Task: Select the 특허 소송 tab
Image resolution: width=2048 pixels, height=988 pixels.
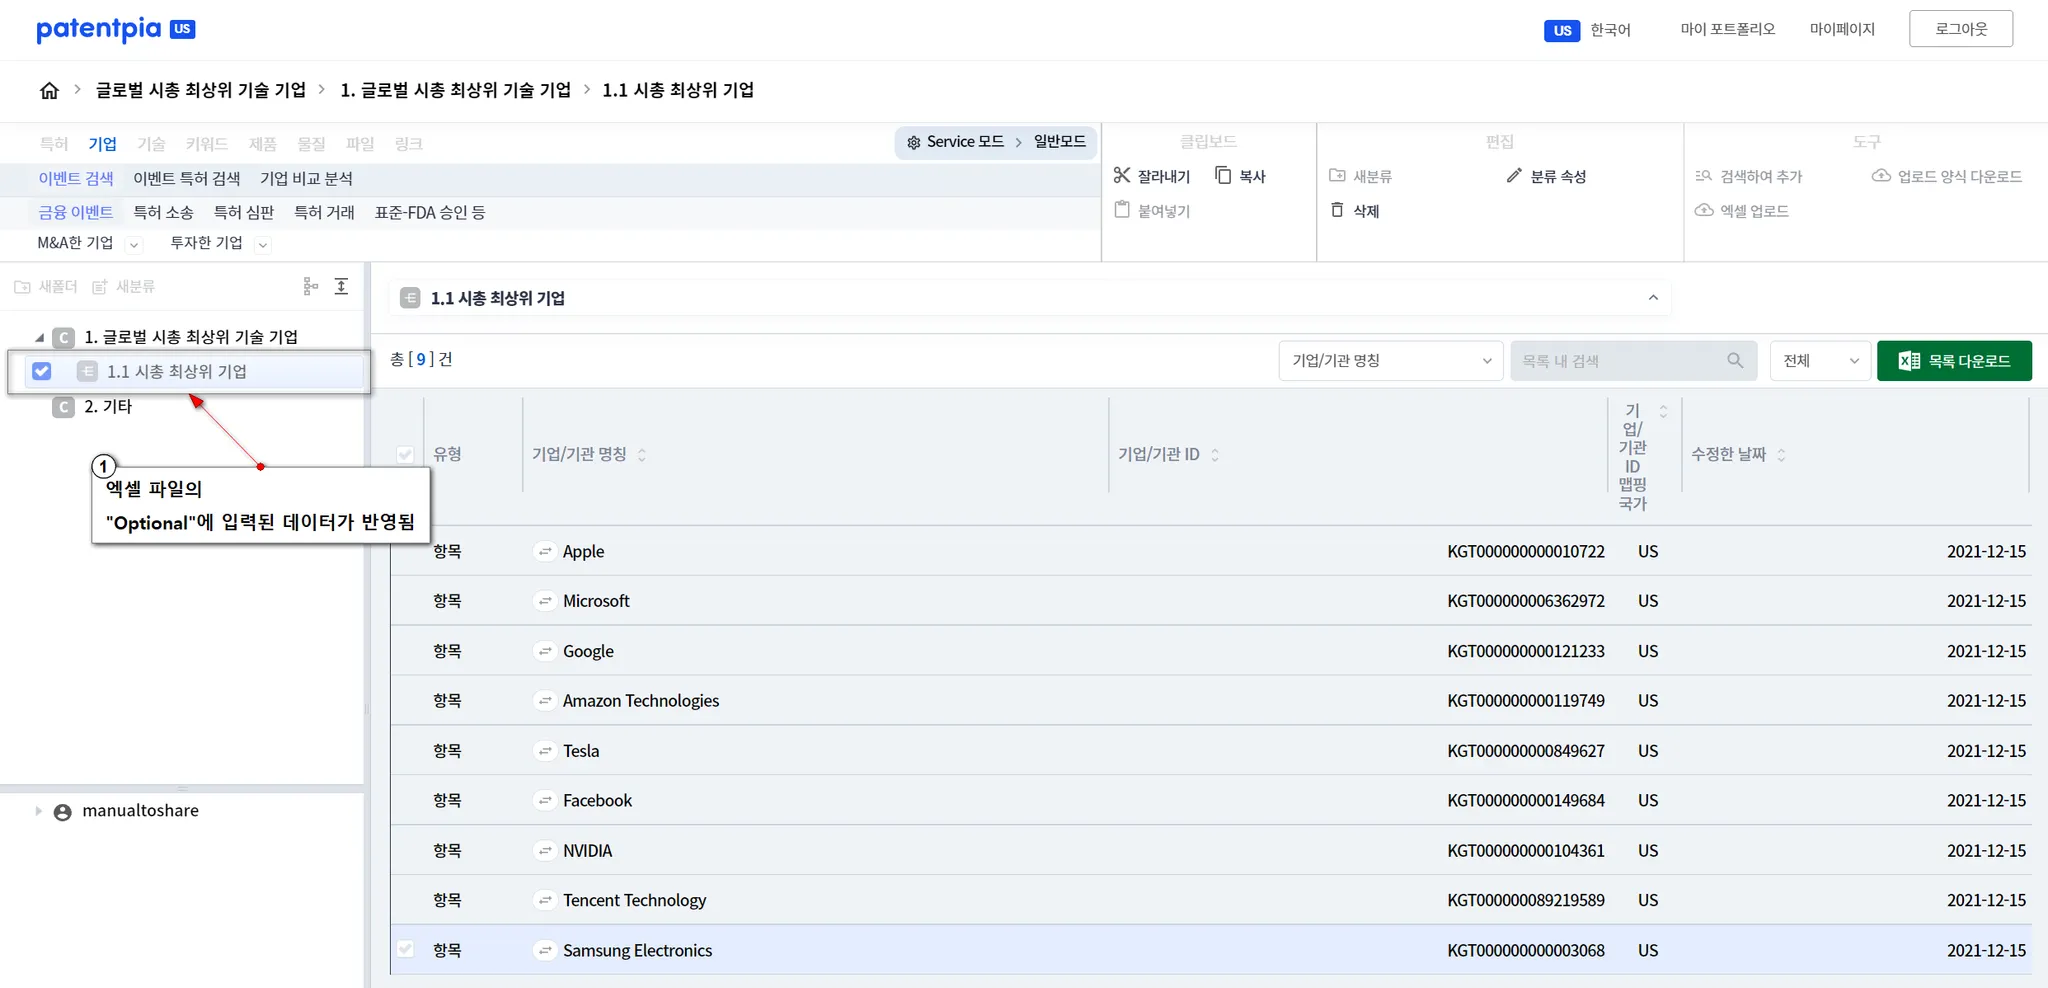Action: [163, 213]
